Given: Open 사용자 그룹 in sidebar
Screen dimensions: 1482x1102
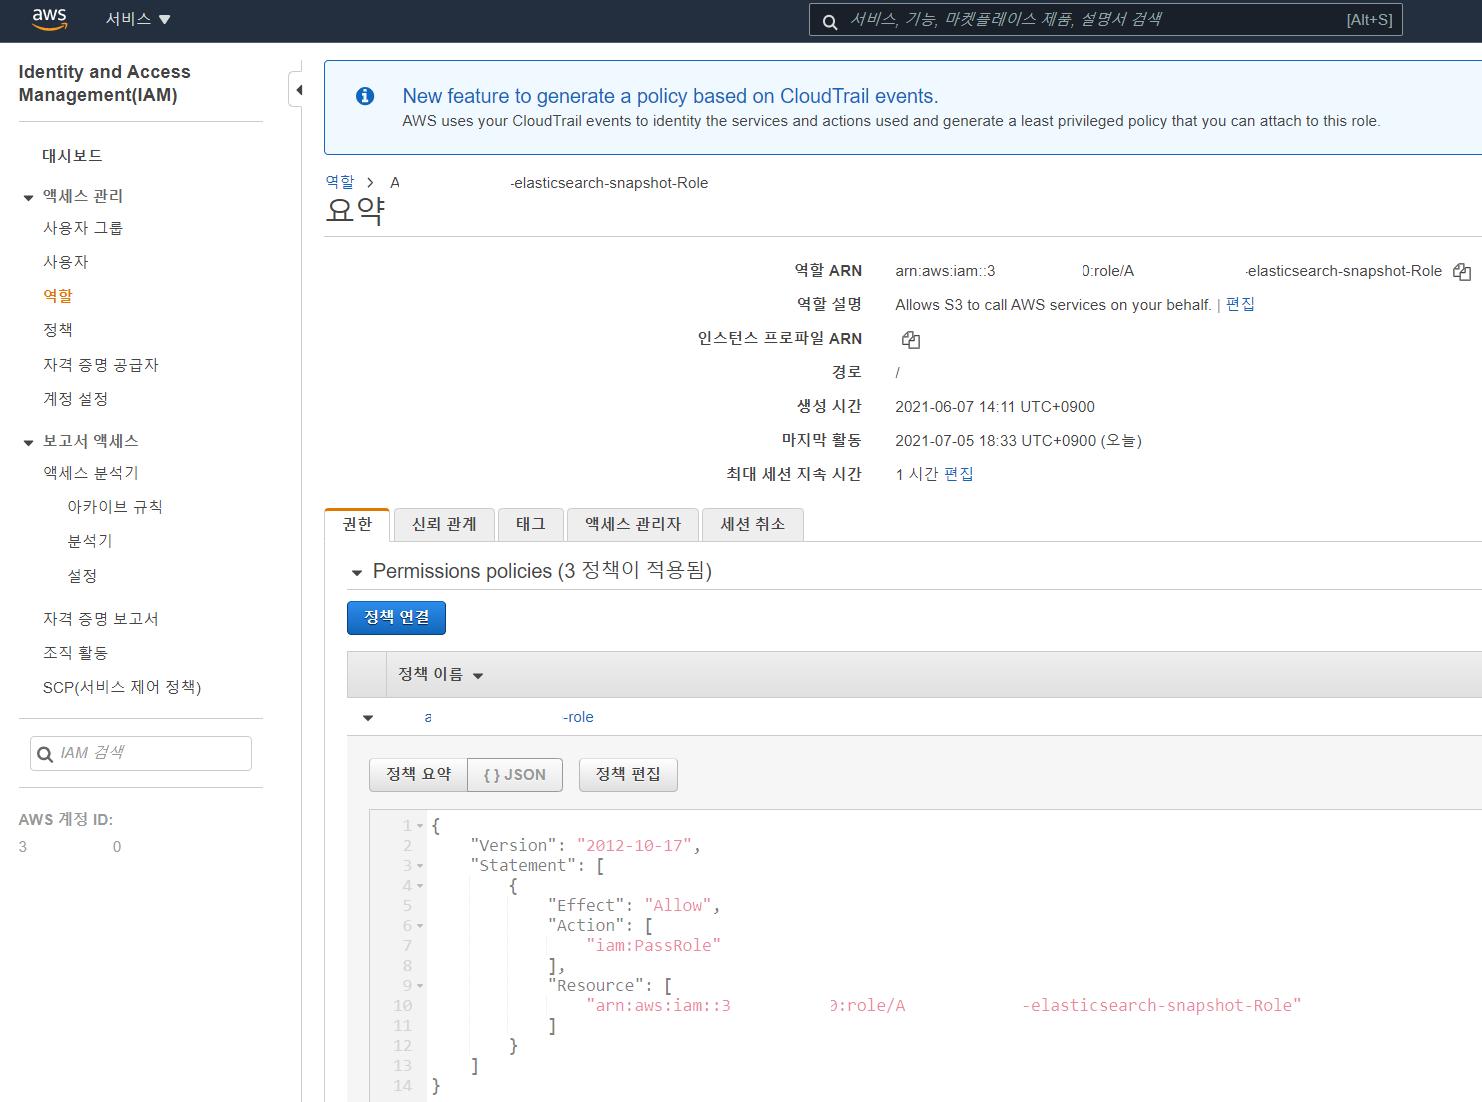Looking at the screenshot, I should [83, 228].
